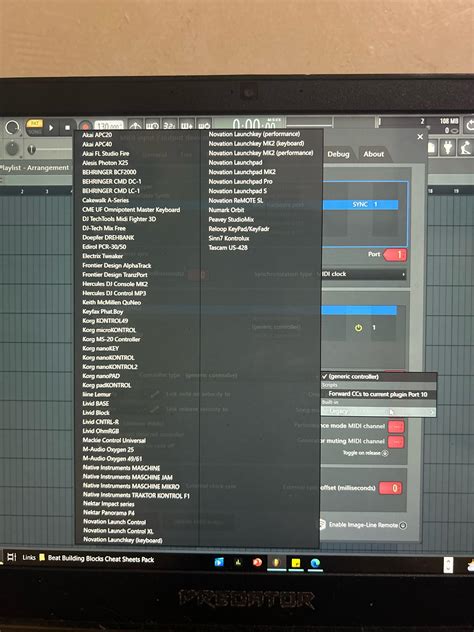Select (generic controller) in controller type menu
Screen dimensions: 474x632
(x=378, y=376)
